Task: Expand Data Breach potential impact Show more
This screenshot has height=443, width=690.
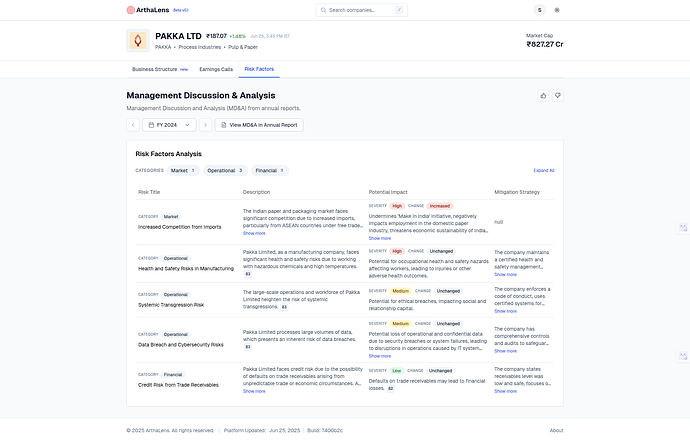Action: click(x=380, y=356)
